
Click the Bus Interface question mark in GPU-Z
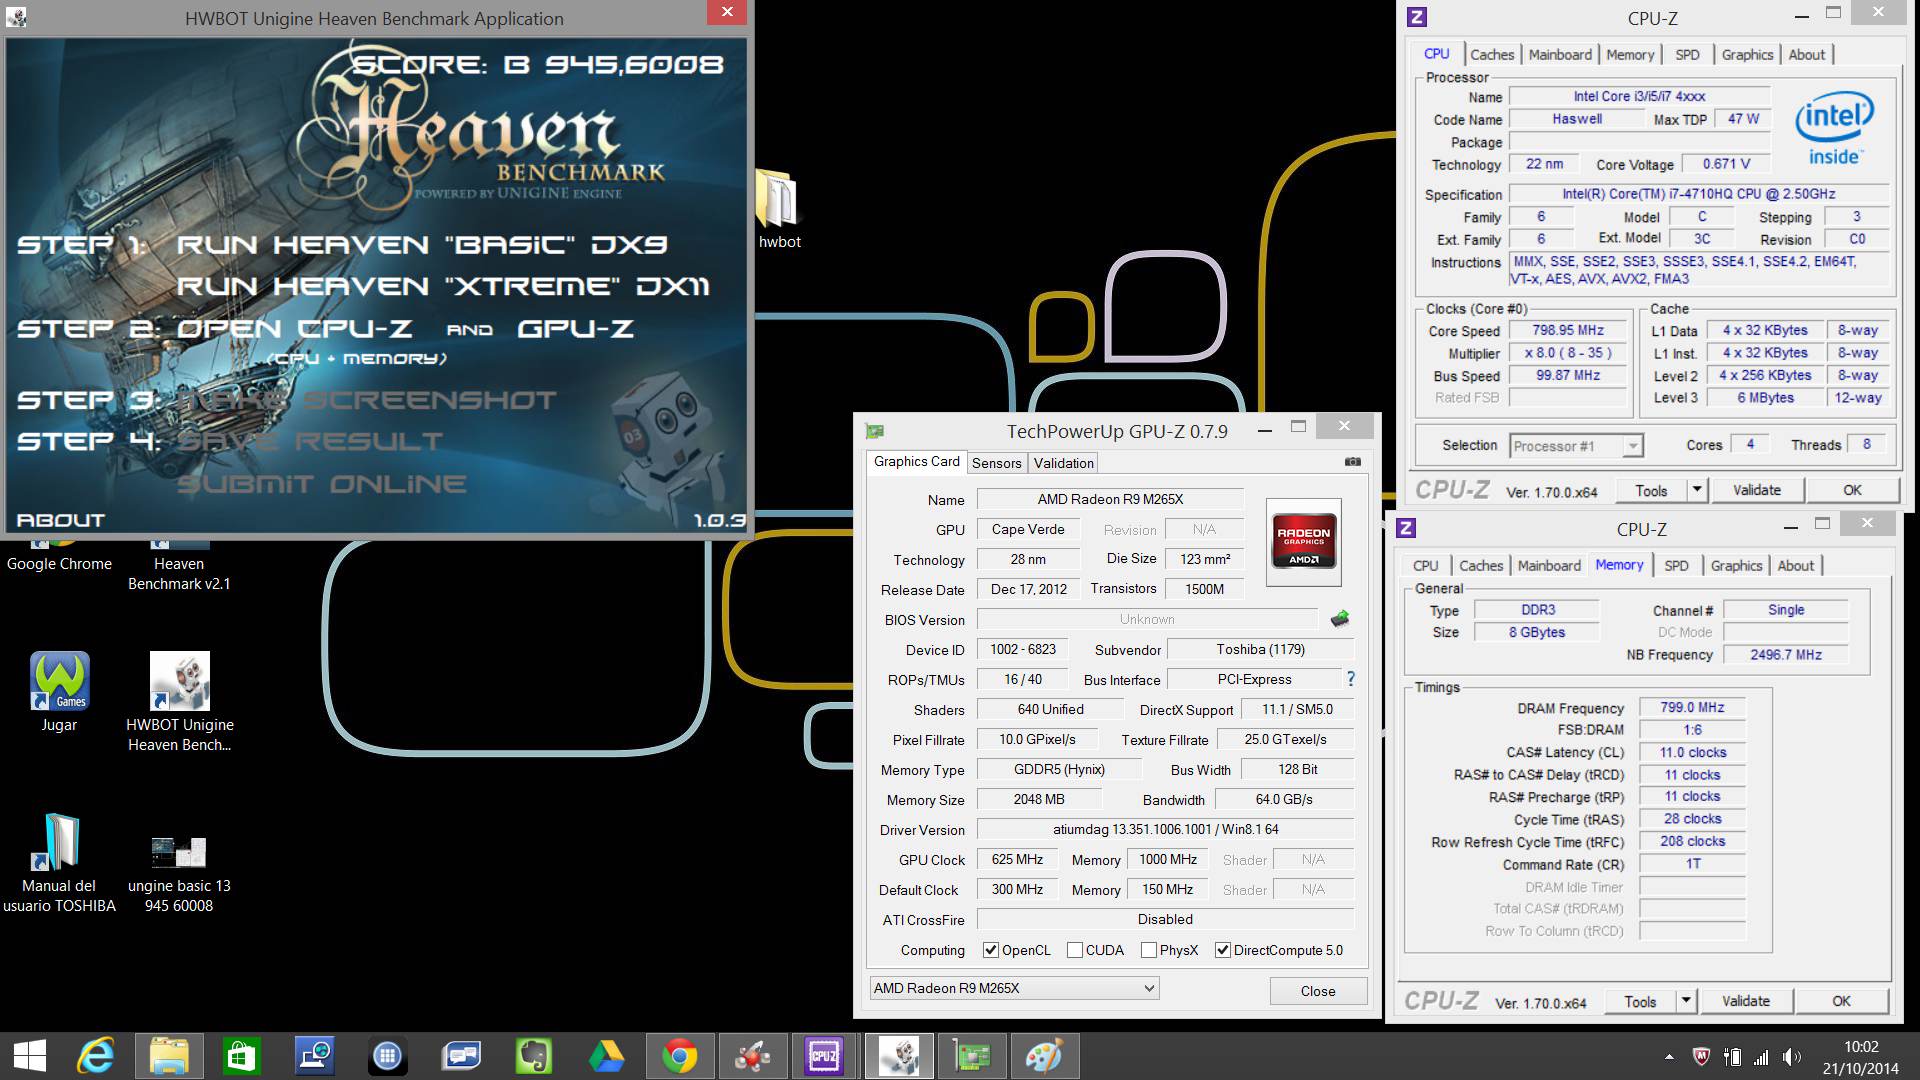coord(1351,679)
